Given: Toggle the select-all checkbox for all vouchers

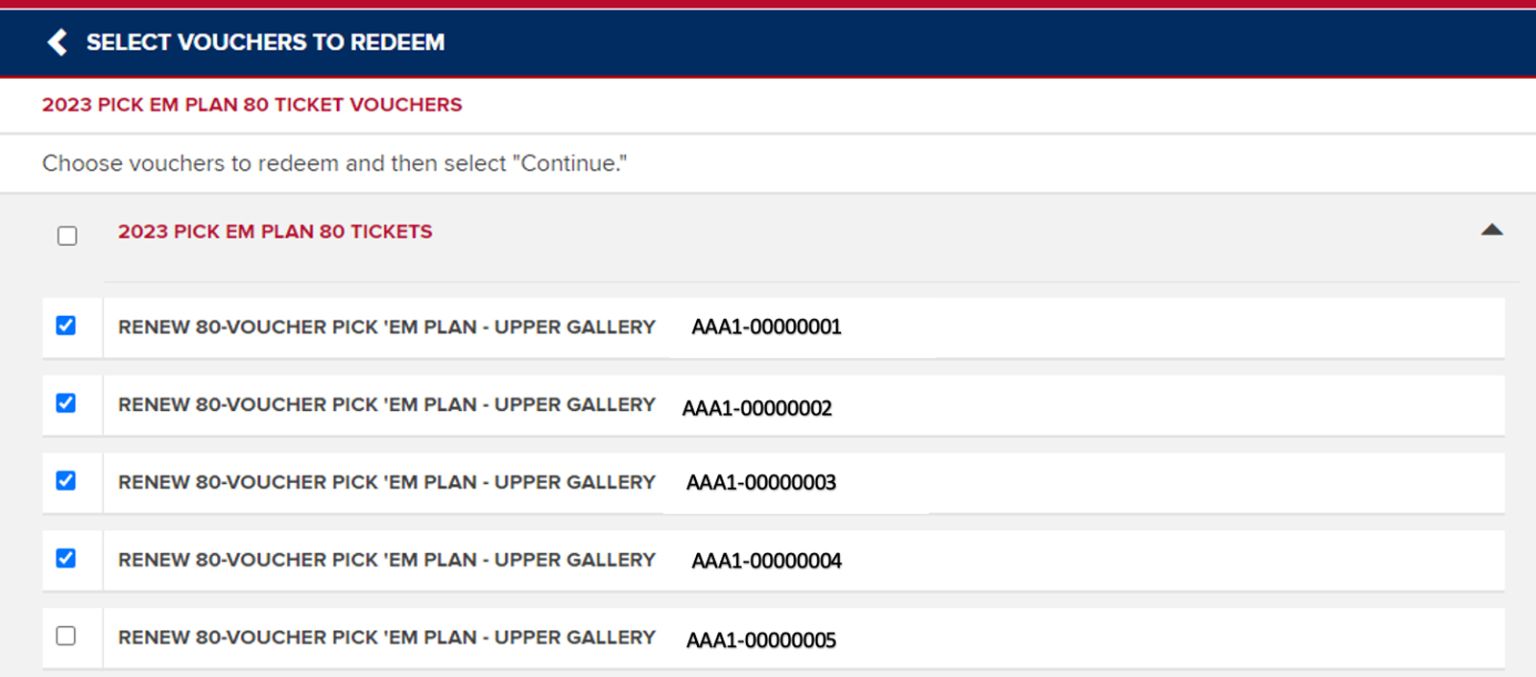Looking at the screenshot, I should click(x=69, y=236).
